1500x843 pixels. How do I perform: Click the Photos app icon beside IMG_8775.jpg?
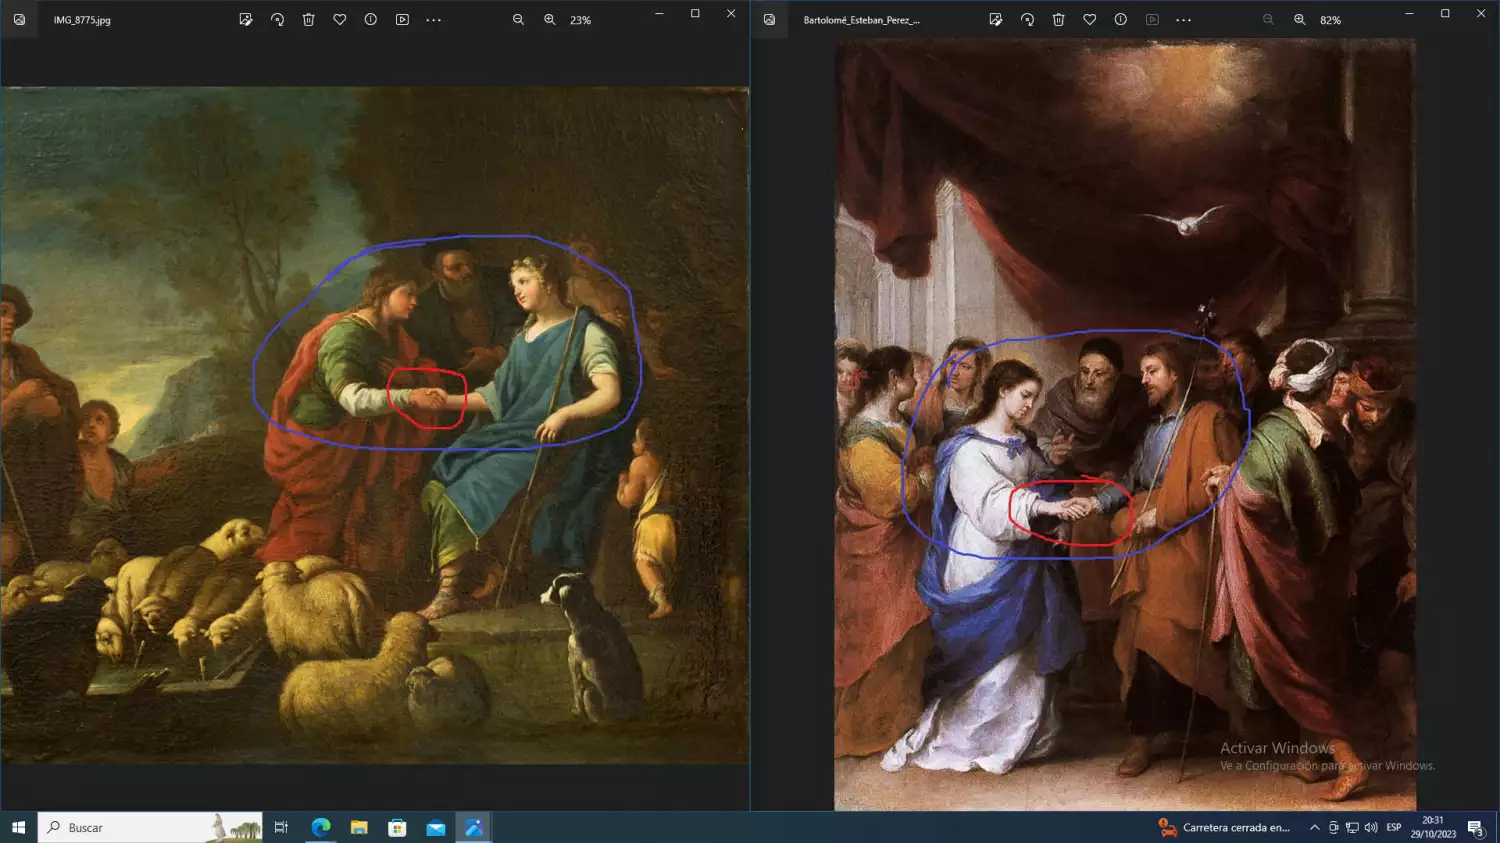[x=19, y=20]
